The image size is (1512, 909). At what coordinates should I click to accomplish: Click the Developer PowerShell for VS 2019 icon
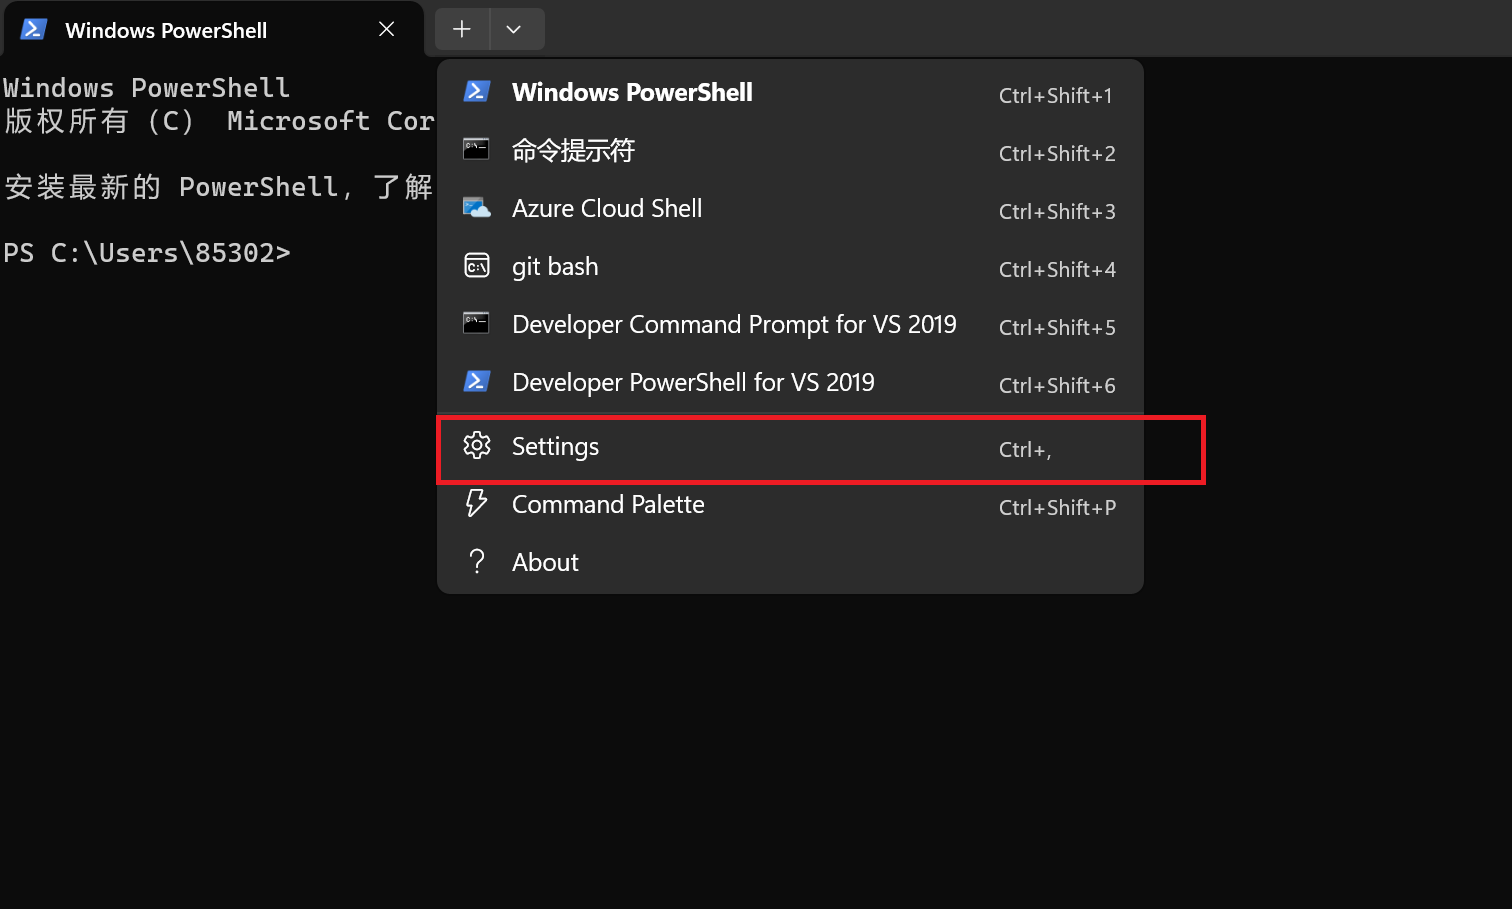click(477, 382)
